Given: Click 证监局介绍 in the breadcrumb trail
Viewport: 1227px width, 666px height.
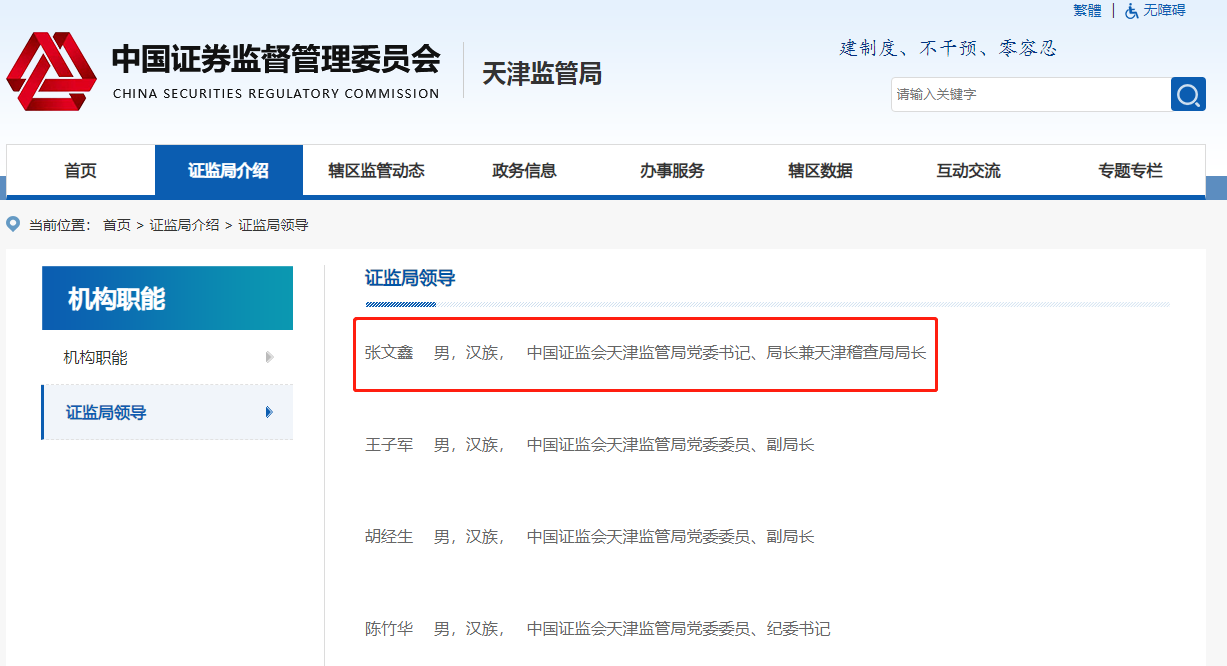Looking at the screenshot, I should coord(185,225).
